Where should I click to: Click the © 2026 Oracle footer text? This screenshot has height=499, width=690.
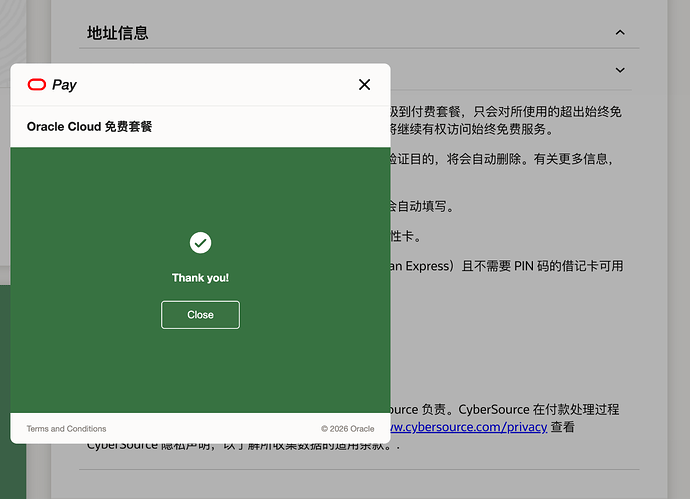[x=348, y=429]
